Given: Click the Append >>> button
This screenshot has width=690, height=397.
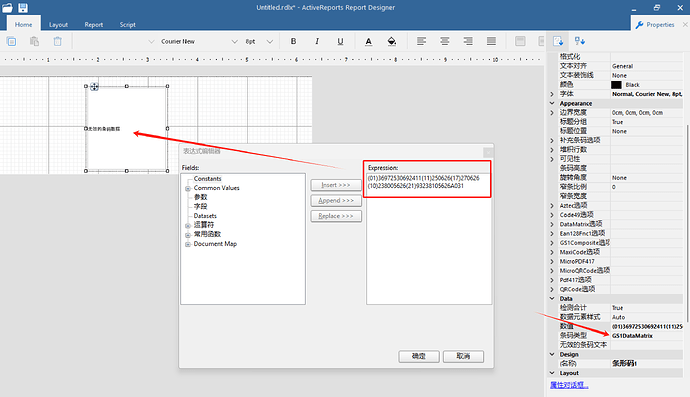Looking at the screenshot, I should 336,201.
